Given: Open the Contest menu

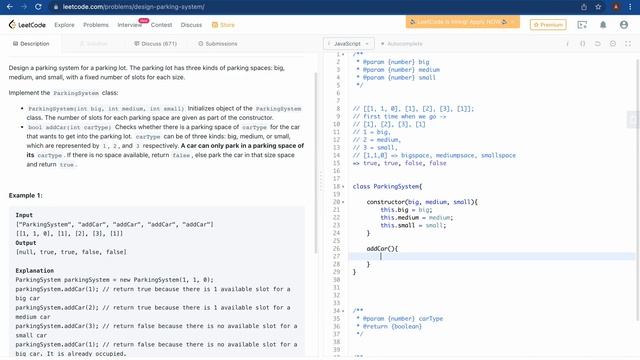Looking at the screenshot, I should click(161, 25).
